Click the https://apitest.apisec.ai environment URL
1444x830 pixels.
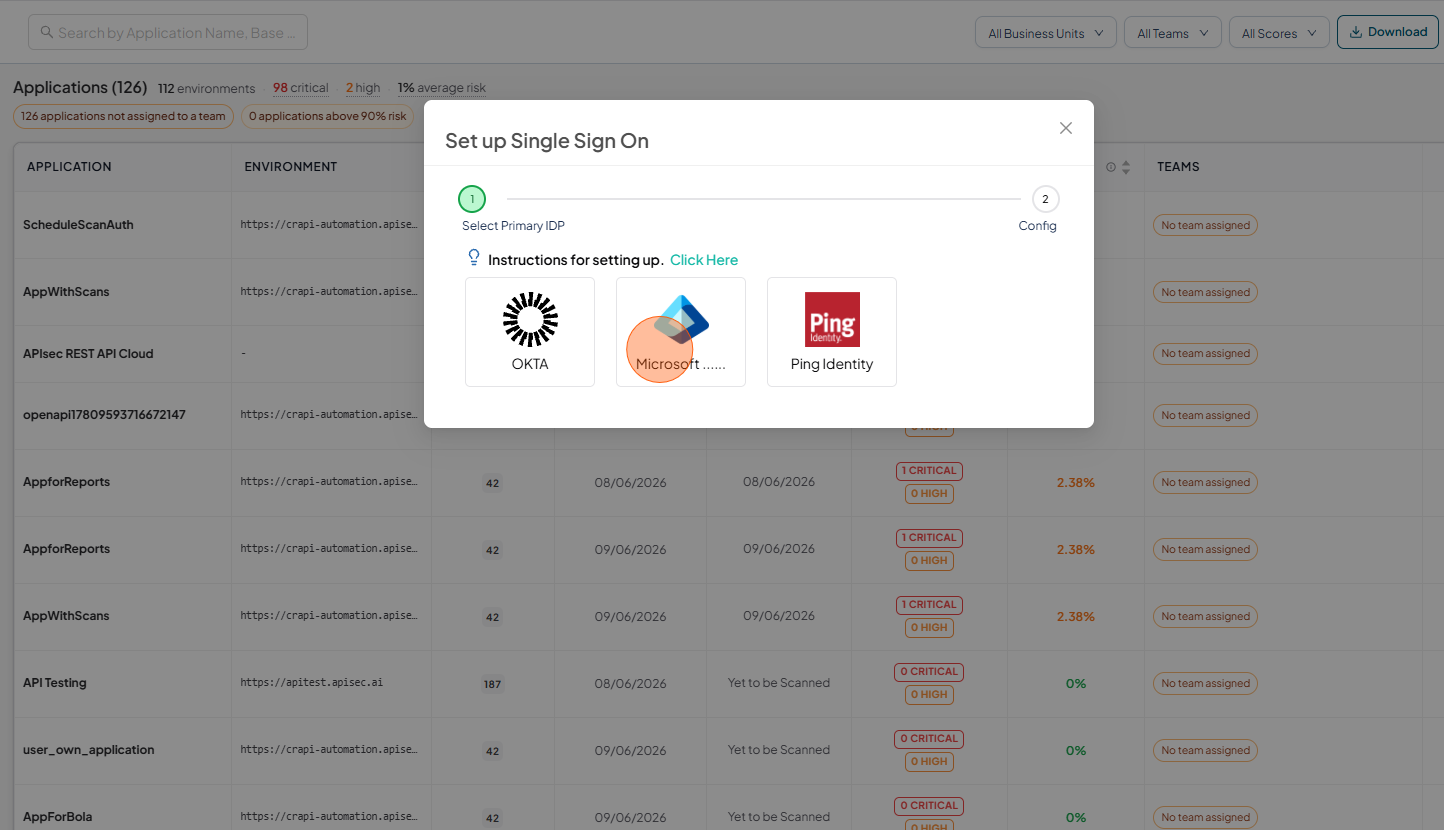(312, 683)
